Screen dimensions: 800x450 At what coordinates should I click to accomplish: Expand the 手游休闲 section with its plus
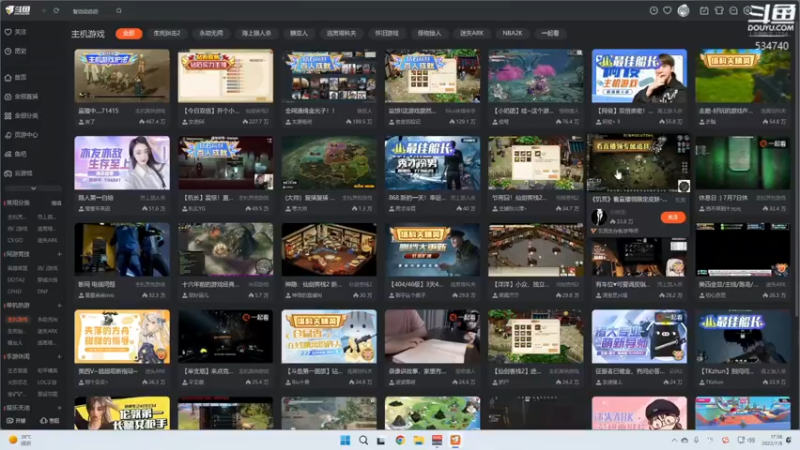point(59,357)
